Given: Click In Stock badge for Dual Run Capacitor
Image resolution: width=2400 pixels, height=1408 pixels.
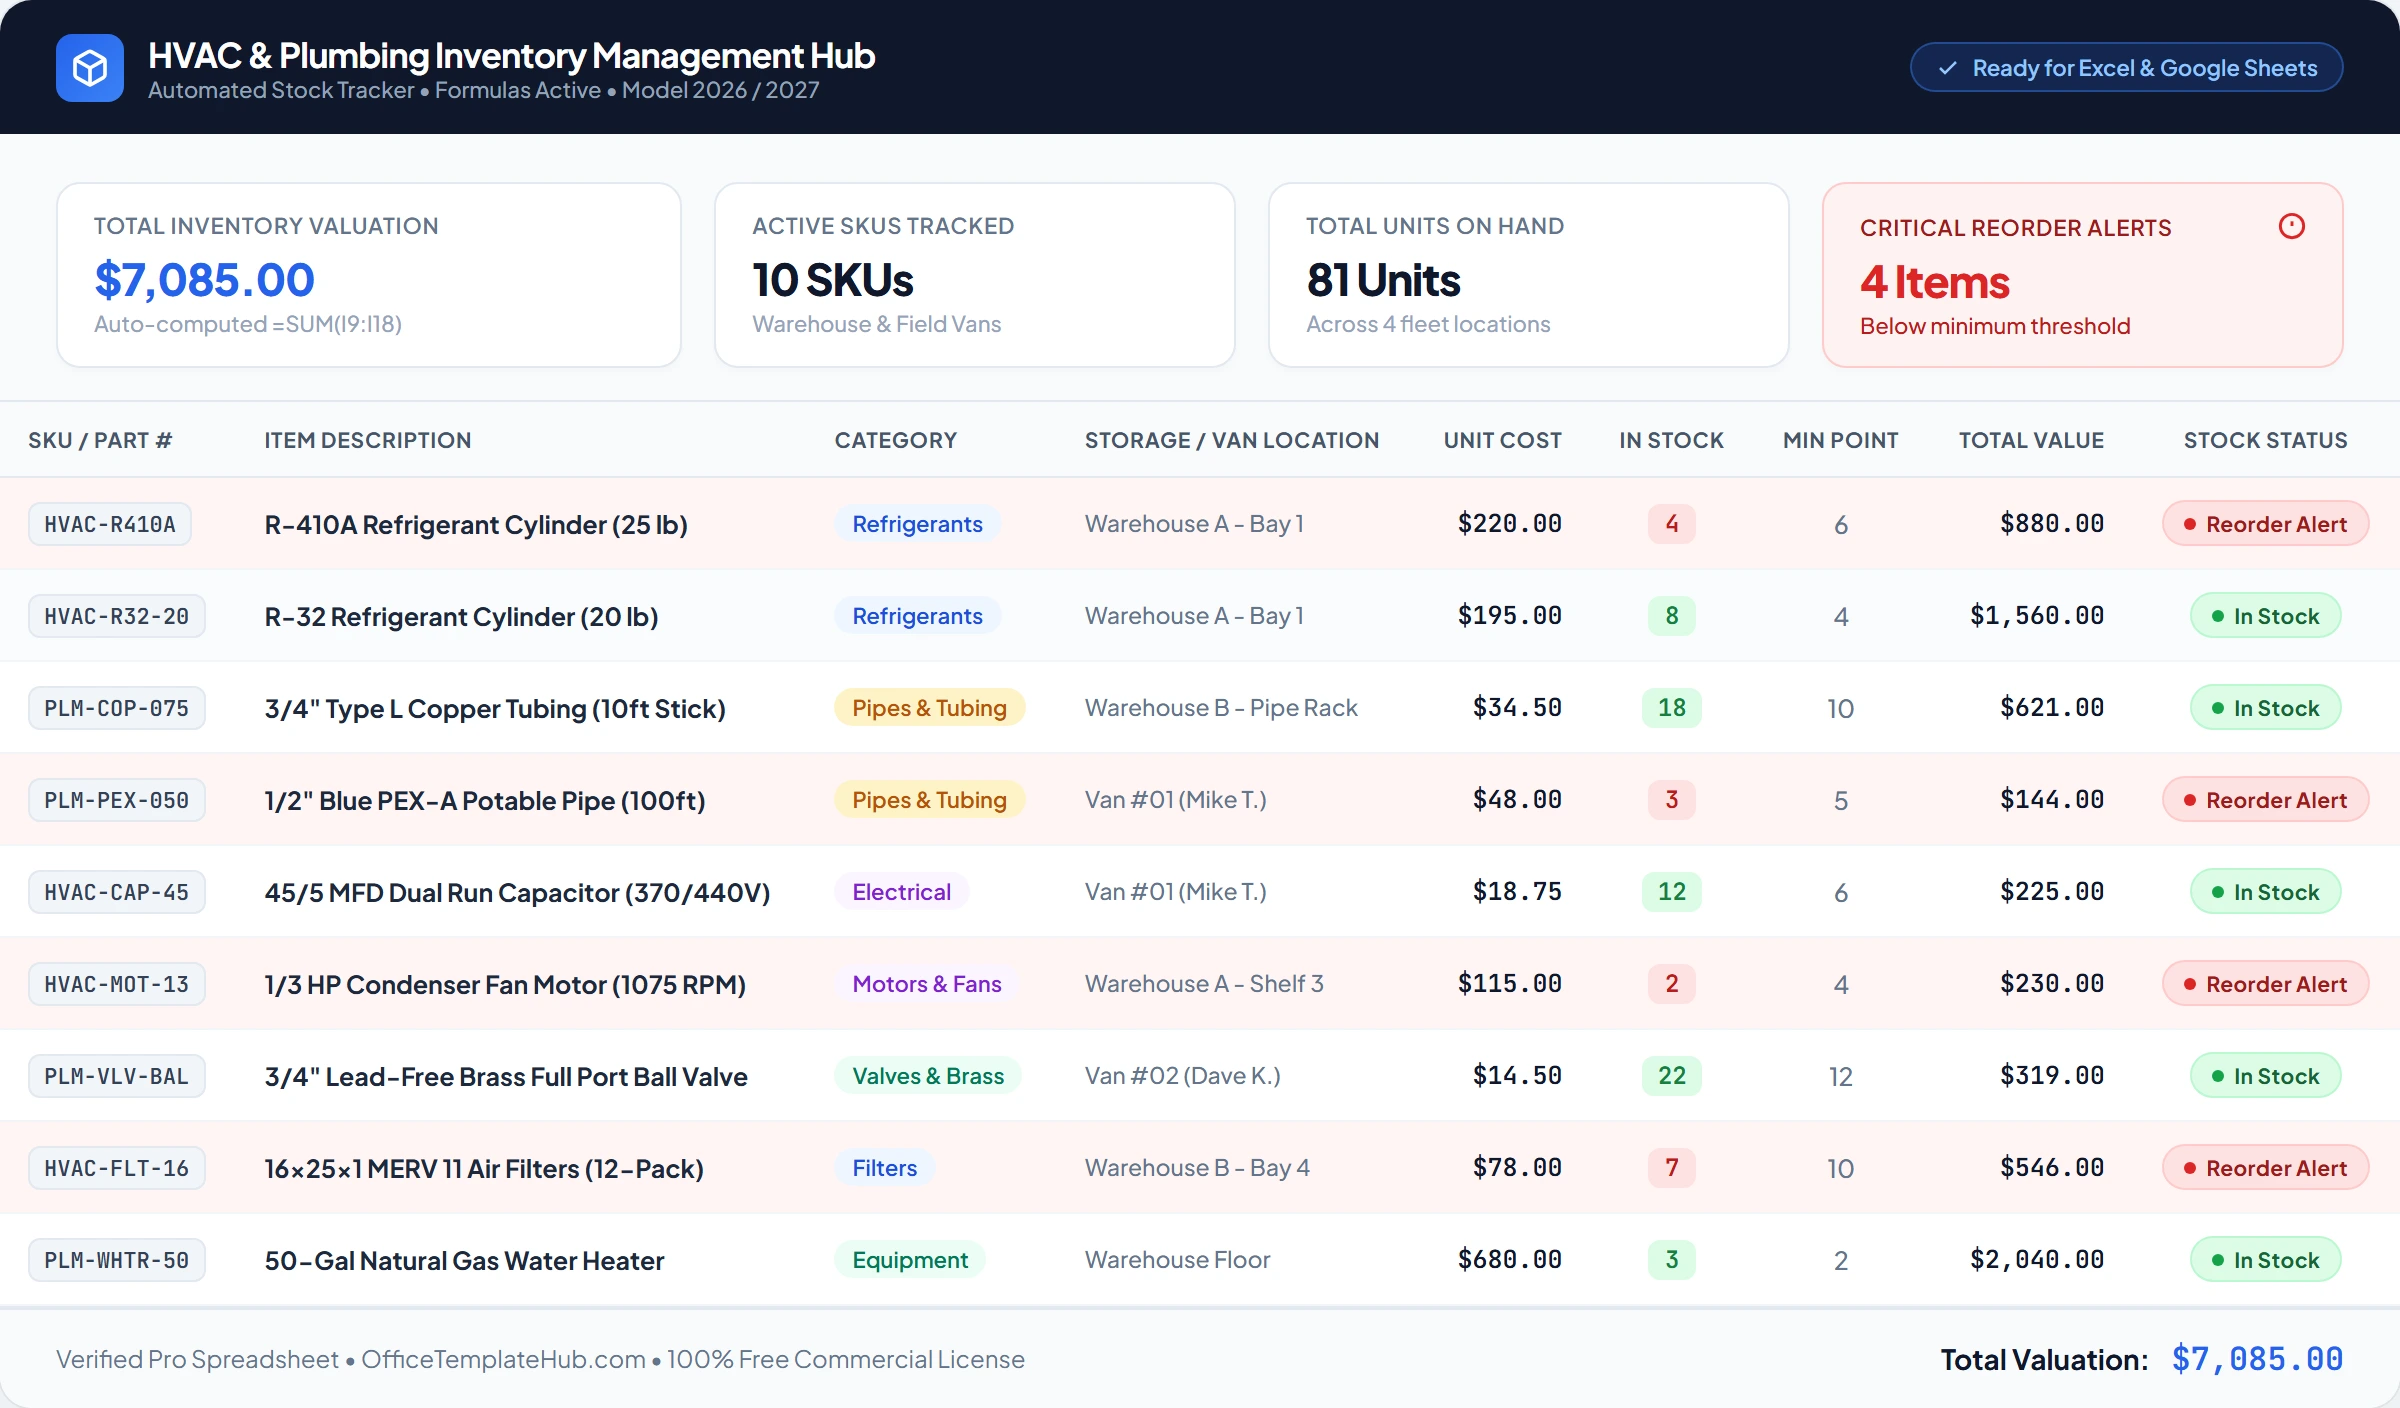Looking at the screenshot, I should coord(2265,892).
